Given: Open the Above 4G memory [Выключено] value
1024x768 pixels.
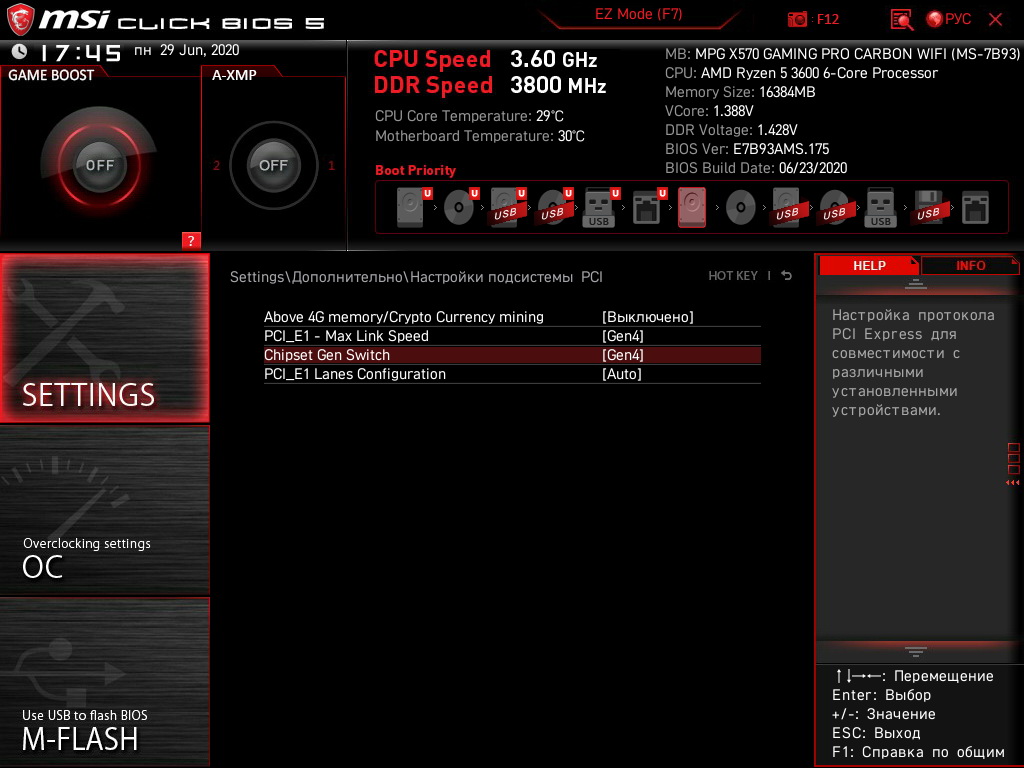Looking at the screenshot, I should 647,317.
